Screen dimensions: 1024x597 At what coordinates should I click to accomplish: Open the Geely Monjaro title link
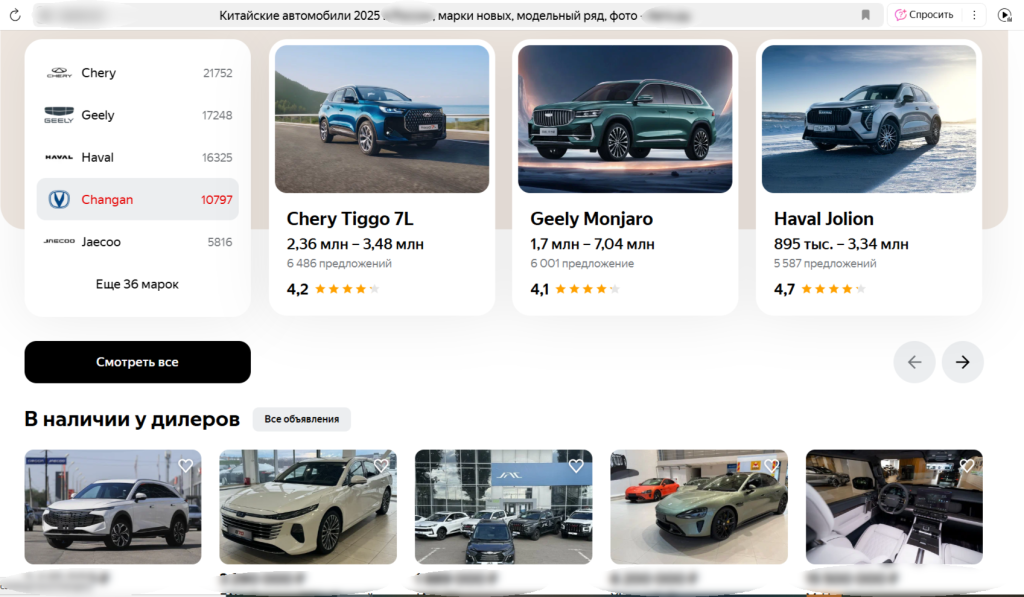(591, 219)
